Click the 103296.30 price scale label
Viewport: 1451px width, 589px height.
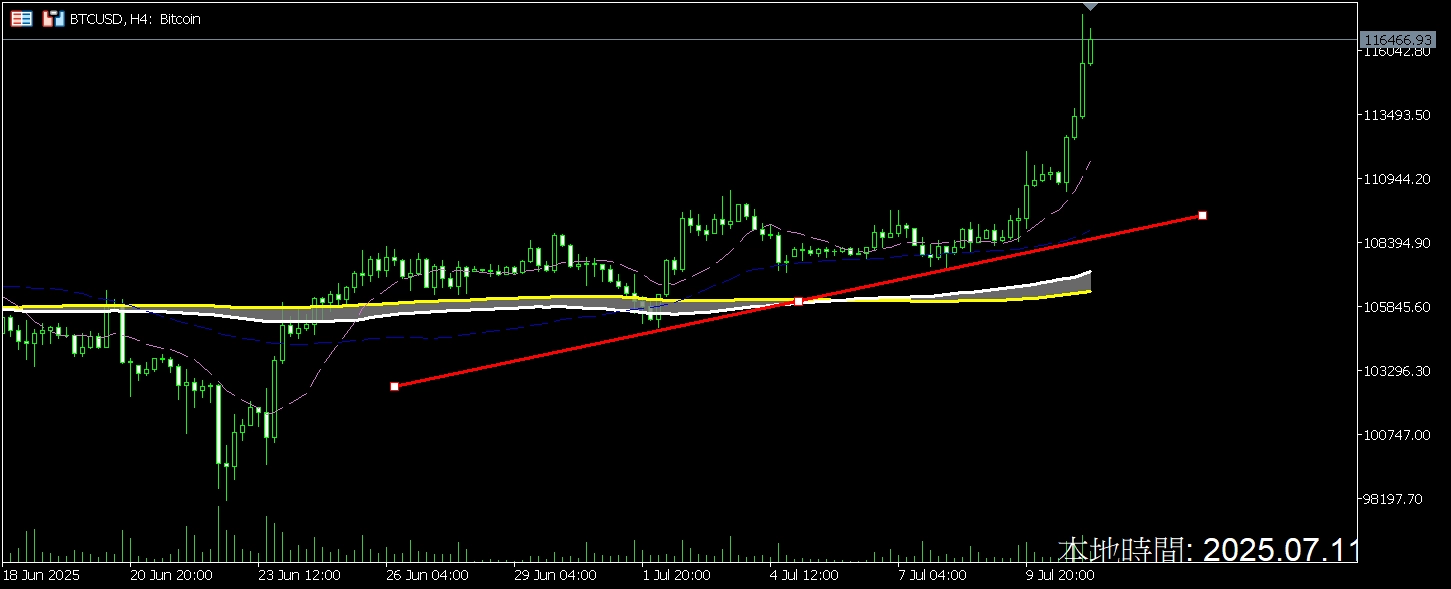pos(1397,372)
